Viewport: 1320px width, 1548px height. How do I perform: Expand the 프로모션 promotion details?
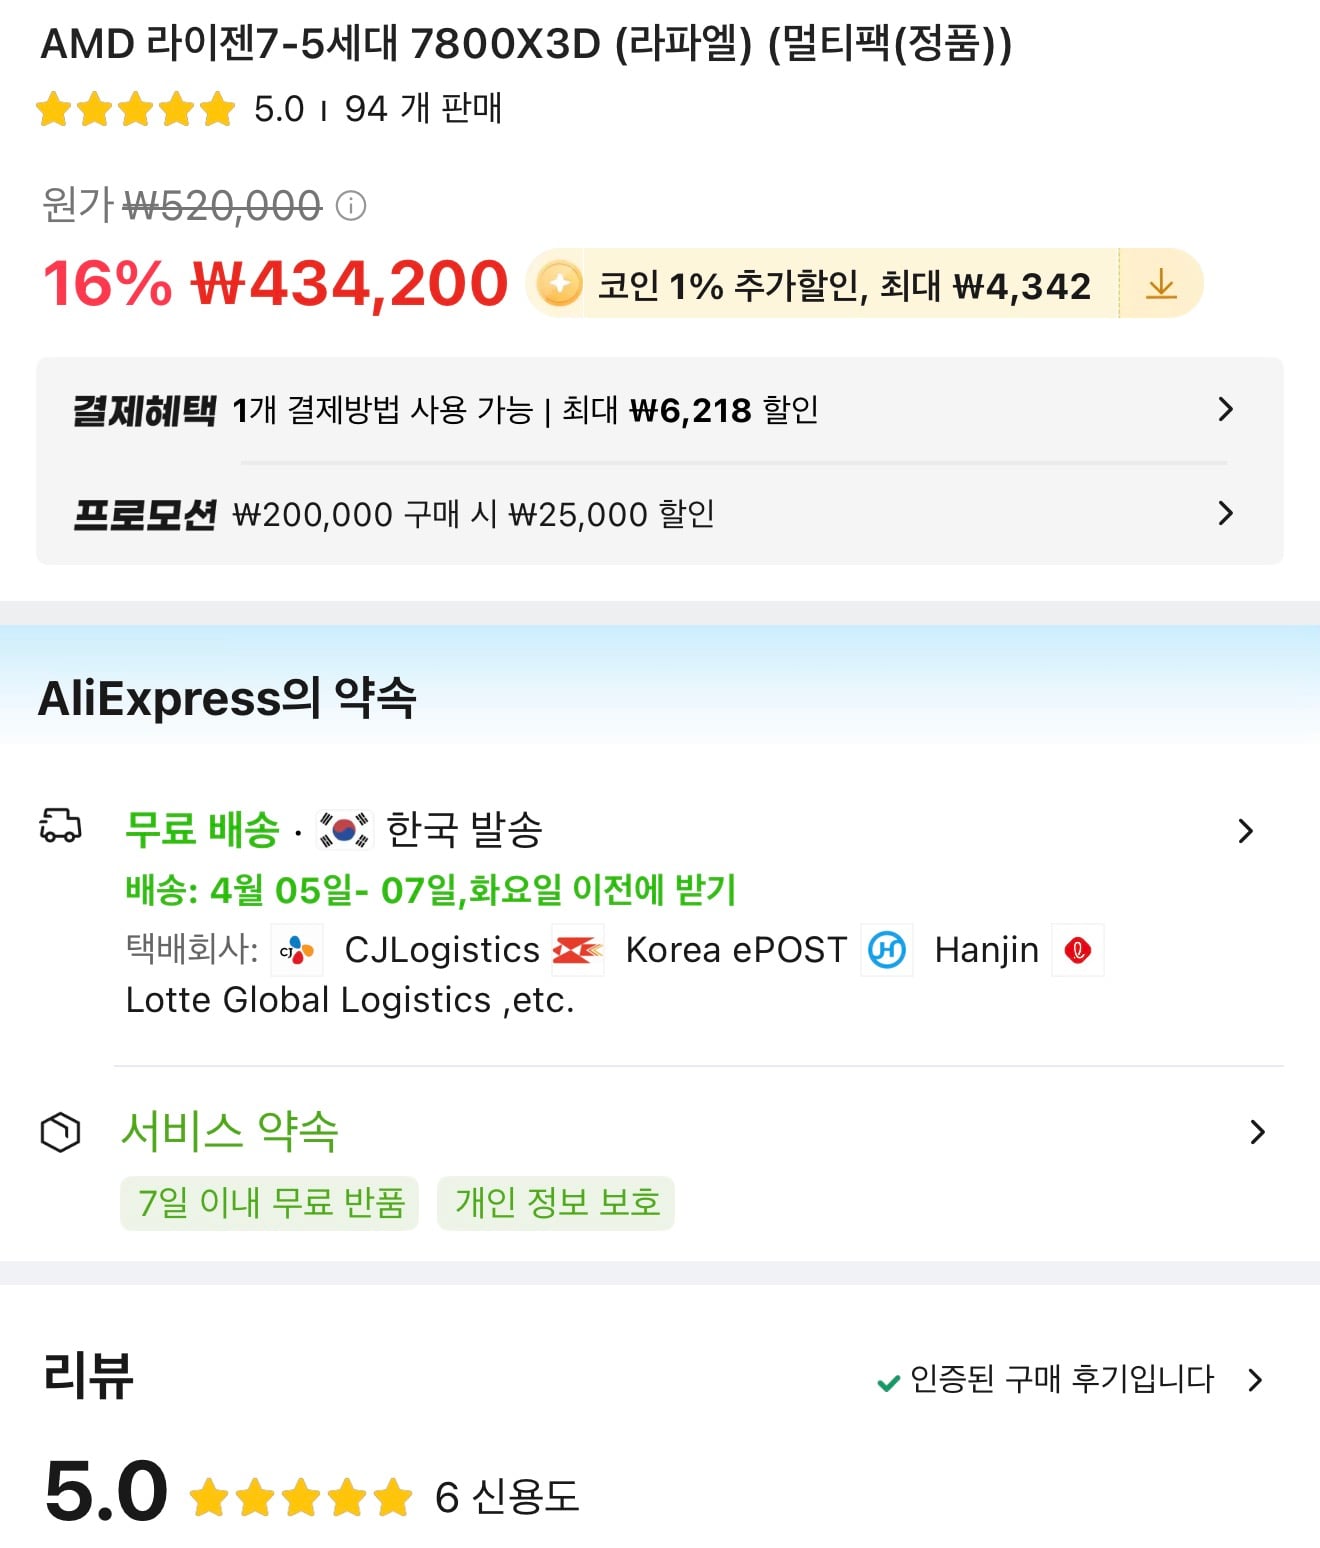(x=1226, y=513)
